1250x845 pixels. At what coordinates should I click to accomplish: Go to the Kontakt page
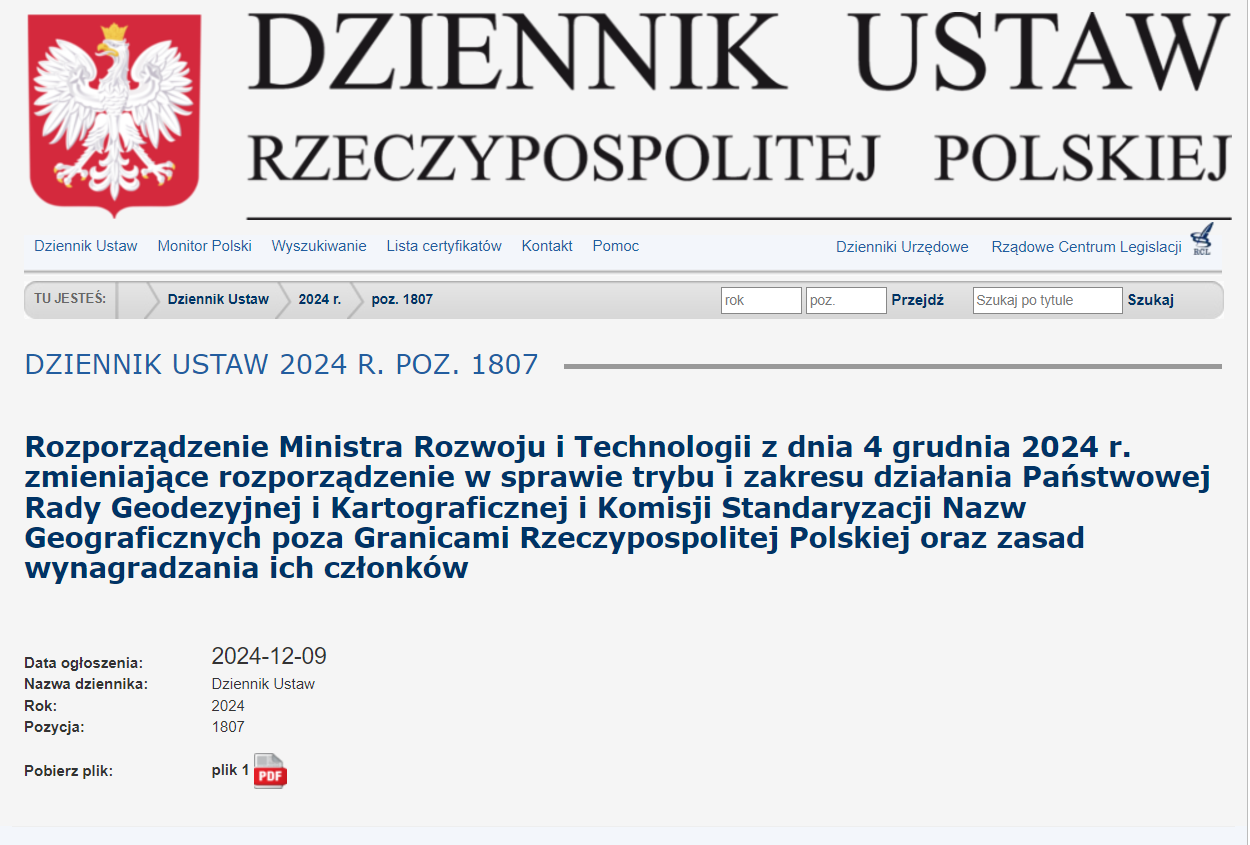pos(546,246)
